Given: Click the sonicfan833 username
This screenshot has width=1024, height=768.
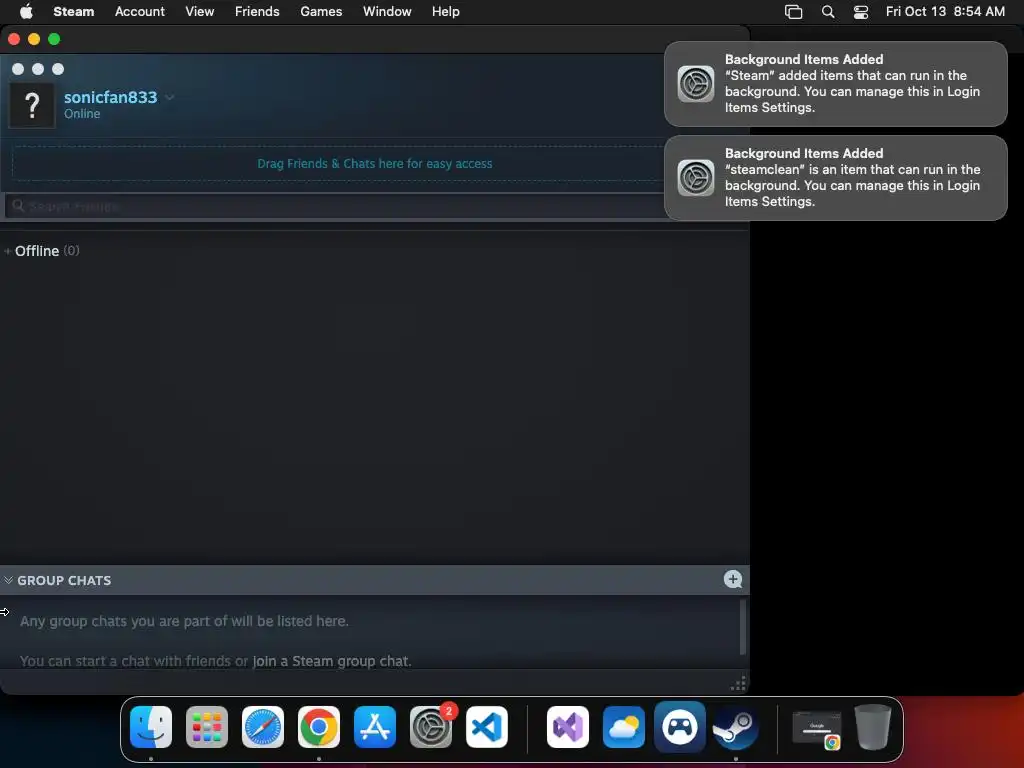Looking at the screenshot, I should coord(110,97).
